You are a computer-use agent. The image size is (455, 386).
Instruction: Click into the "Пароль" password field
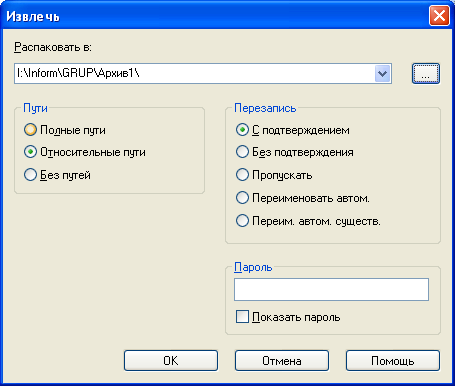331,289
